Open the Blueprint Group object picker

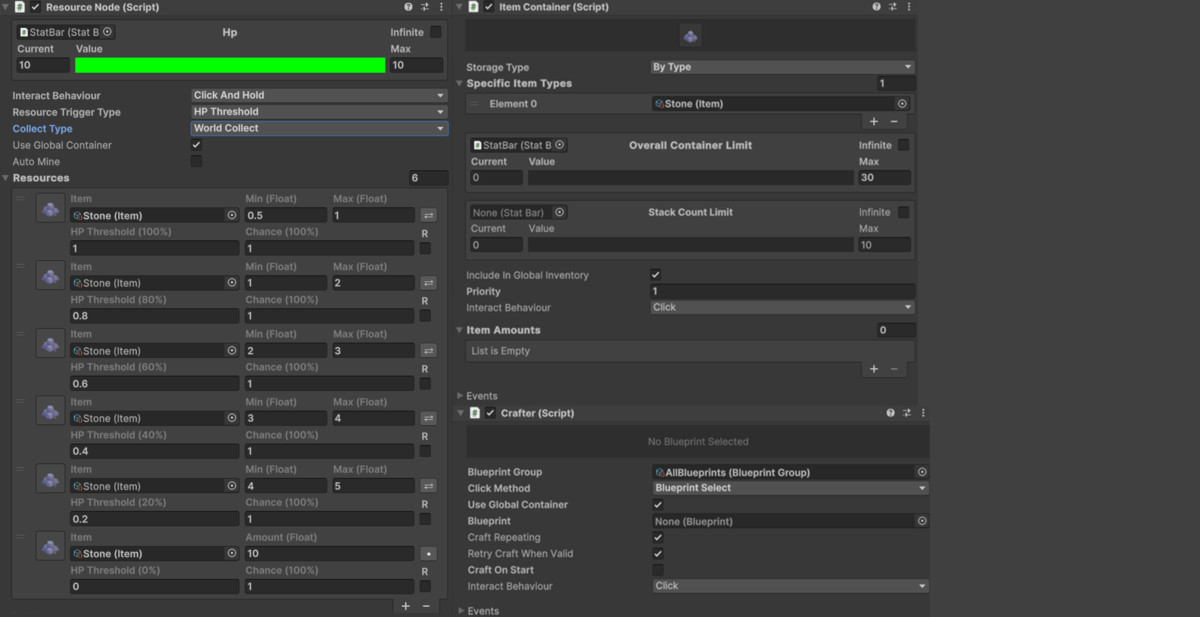coord(921,471)
